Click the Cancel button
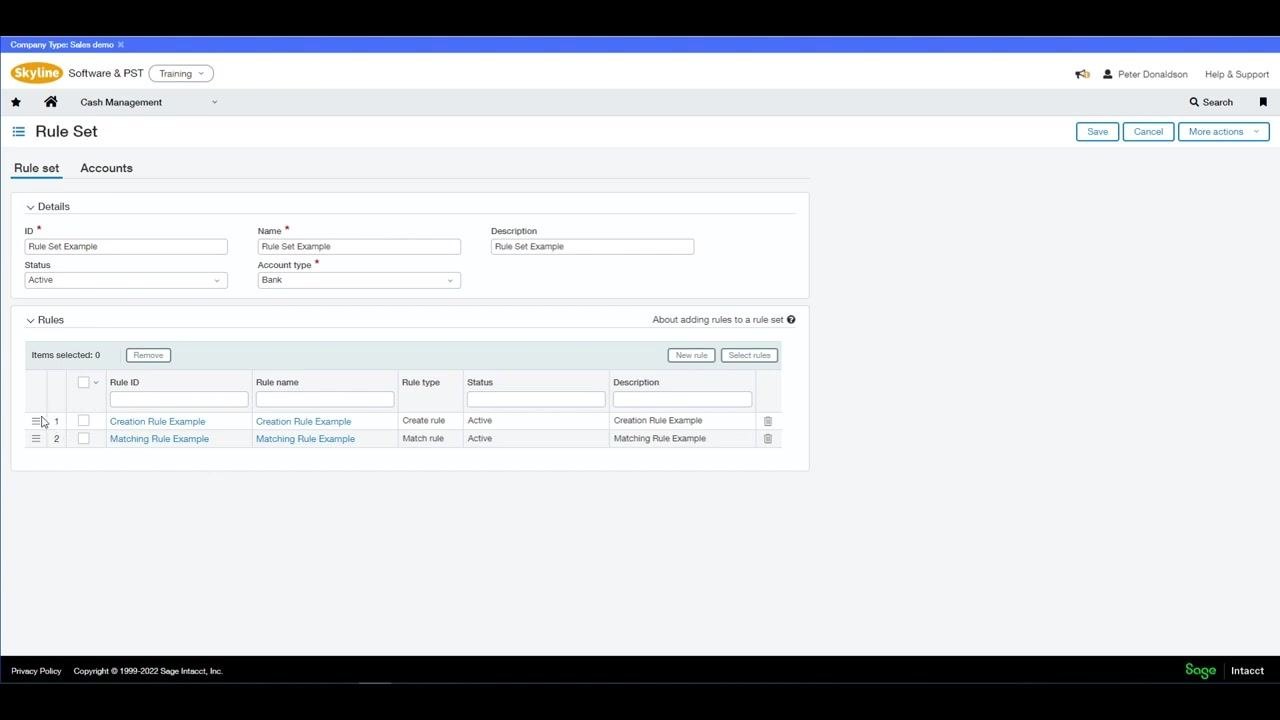This screenshot has height=720, width=1280. click(x=1148, y=132)
